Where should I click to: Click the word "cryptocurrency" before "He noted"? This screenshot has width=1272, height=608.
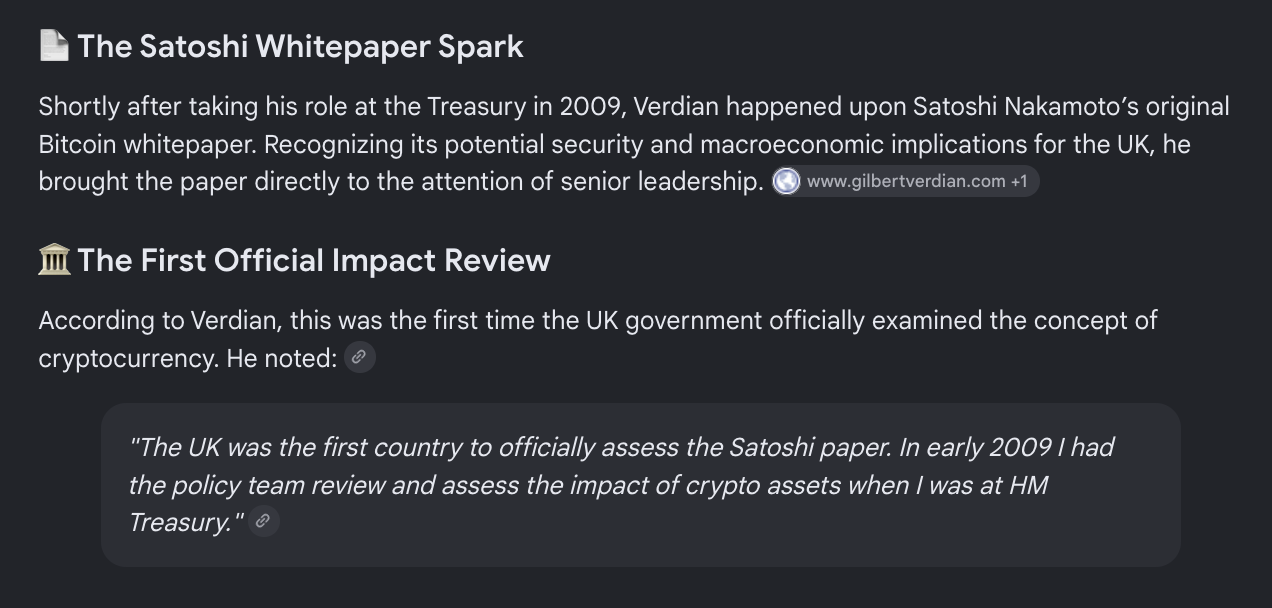pyautogui.click(x=128, y=358)
